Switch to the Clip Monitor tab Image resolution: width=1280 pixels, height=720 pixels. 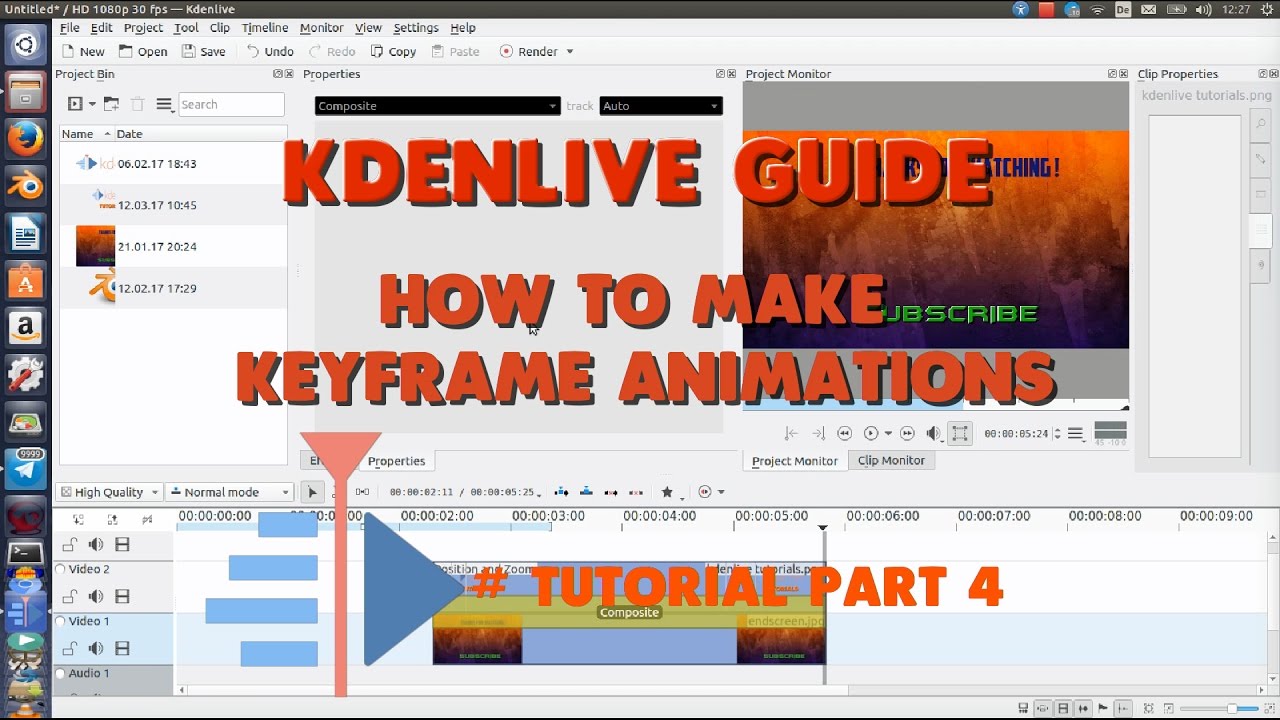891,461
